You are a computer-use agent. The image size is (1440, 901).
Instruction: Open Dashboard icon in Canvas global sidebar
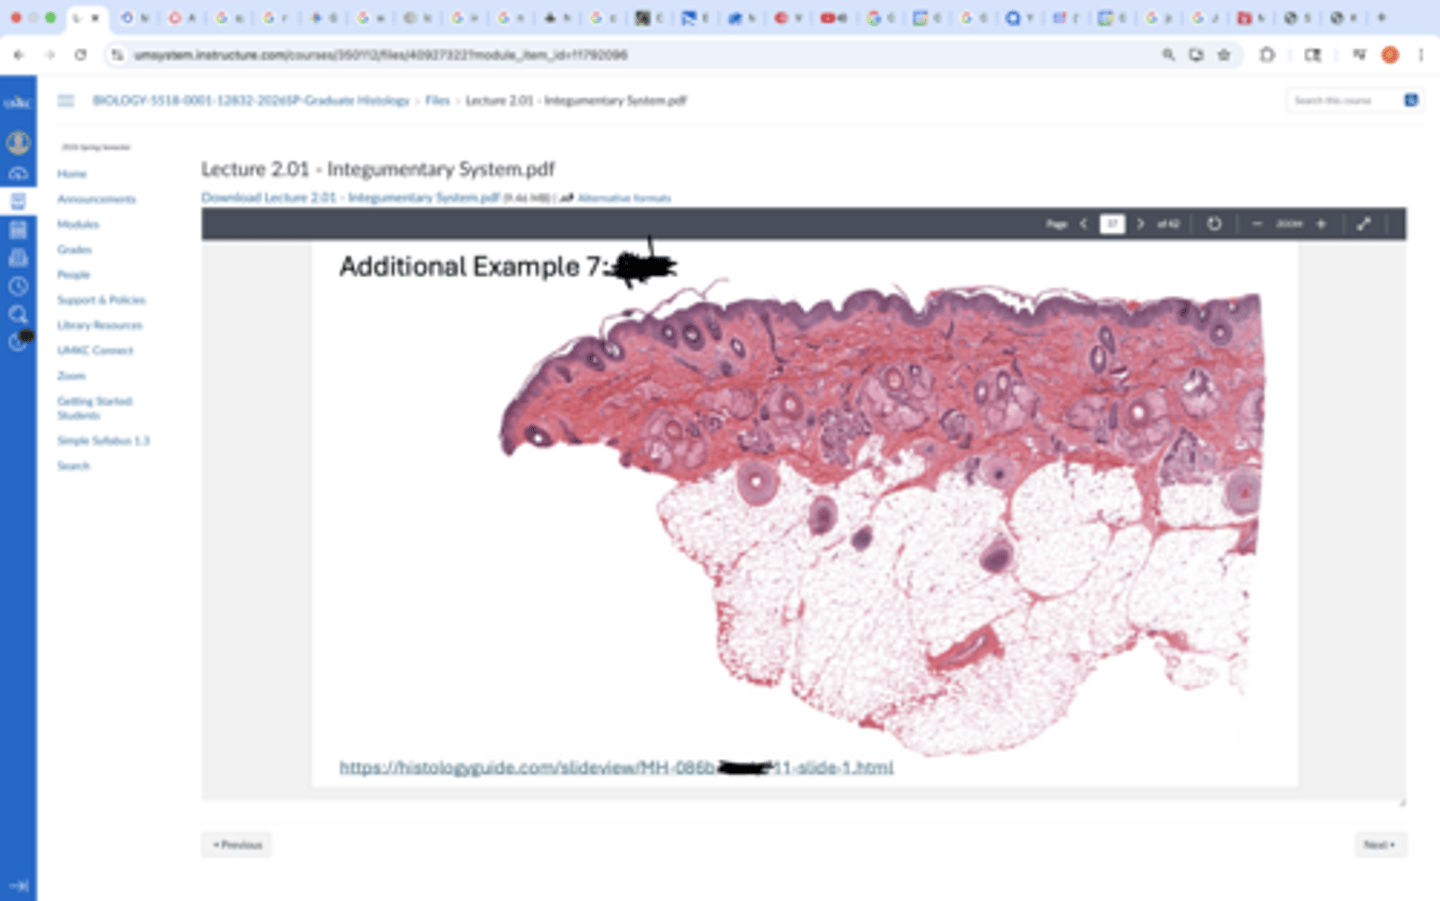click(x=18, y=174)
